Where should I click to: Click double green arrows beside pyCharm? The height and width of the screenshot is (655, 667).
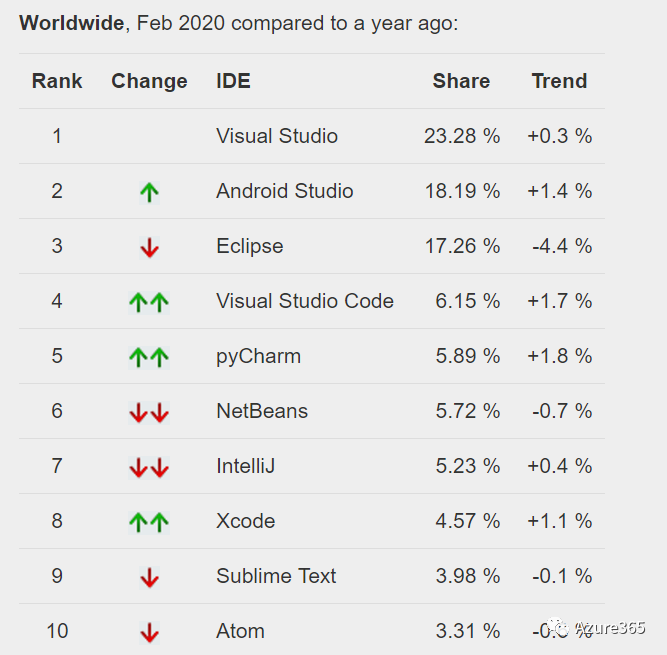149,357
